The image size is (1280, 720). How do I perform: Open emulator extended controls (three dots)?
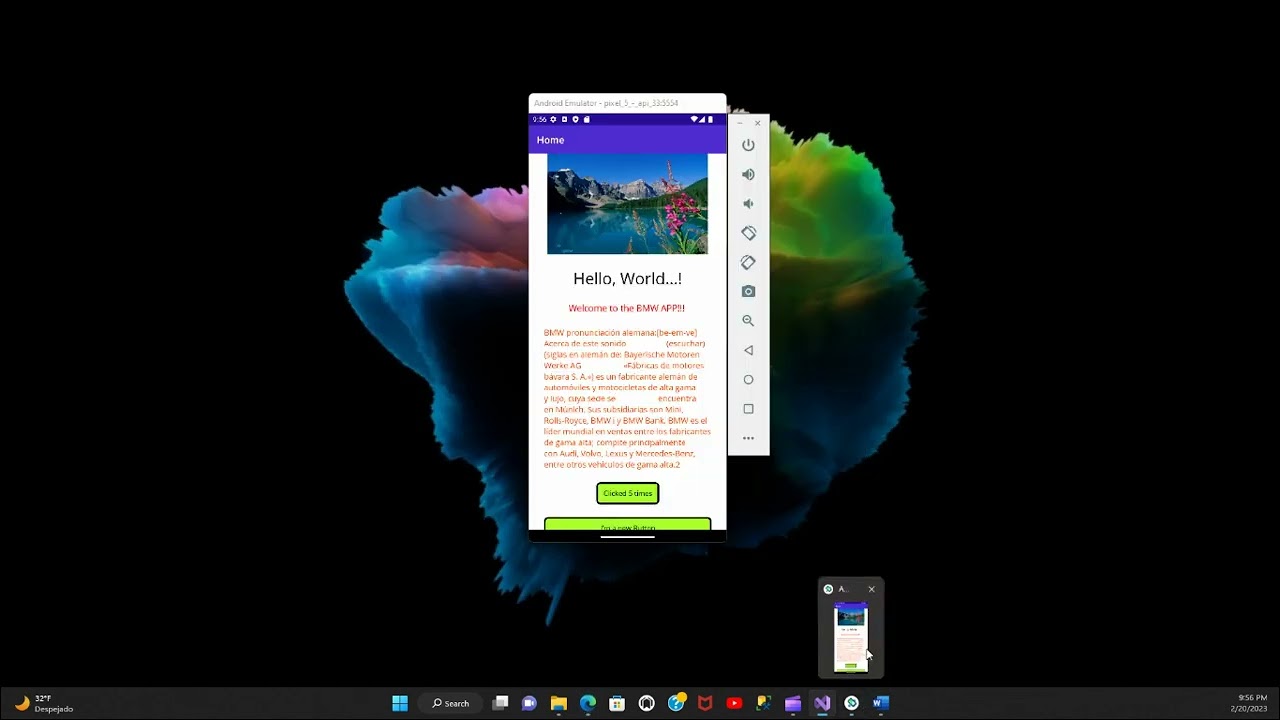click(x=748, y=438)
